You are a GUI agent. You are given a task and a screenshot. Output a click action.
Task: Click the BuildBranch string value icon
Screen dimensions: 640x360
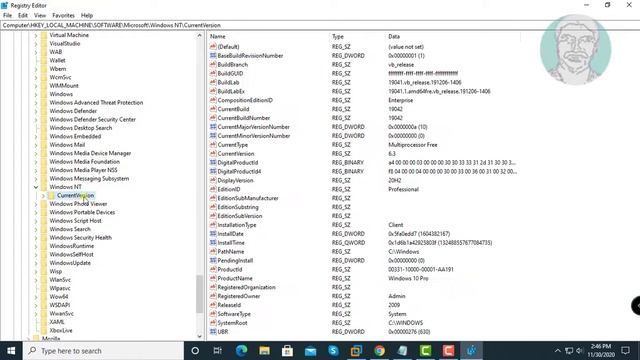213,64
